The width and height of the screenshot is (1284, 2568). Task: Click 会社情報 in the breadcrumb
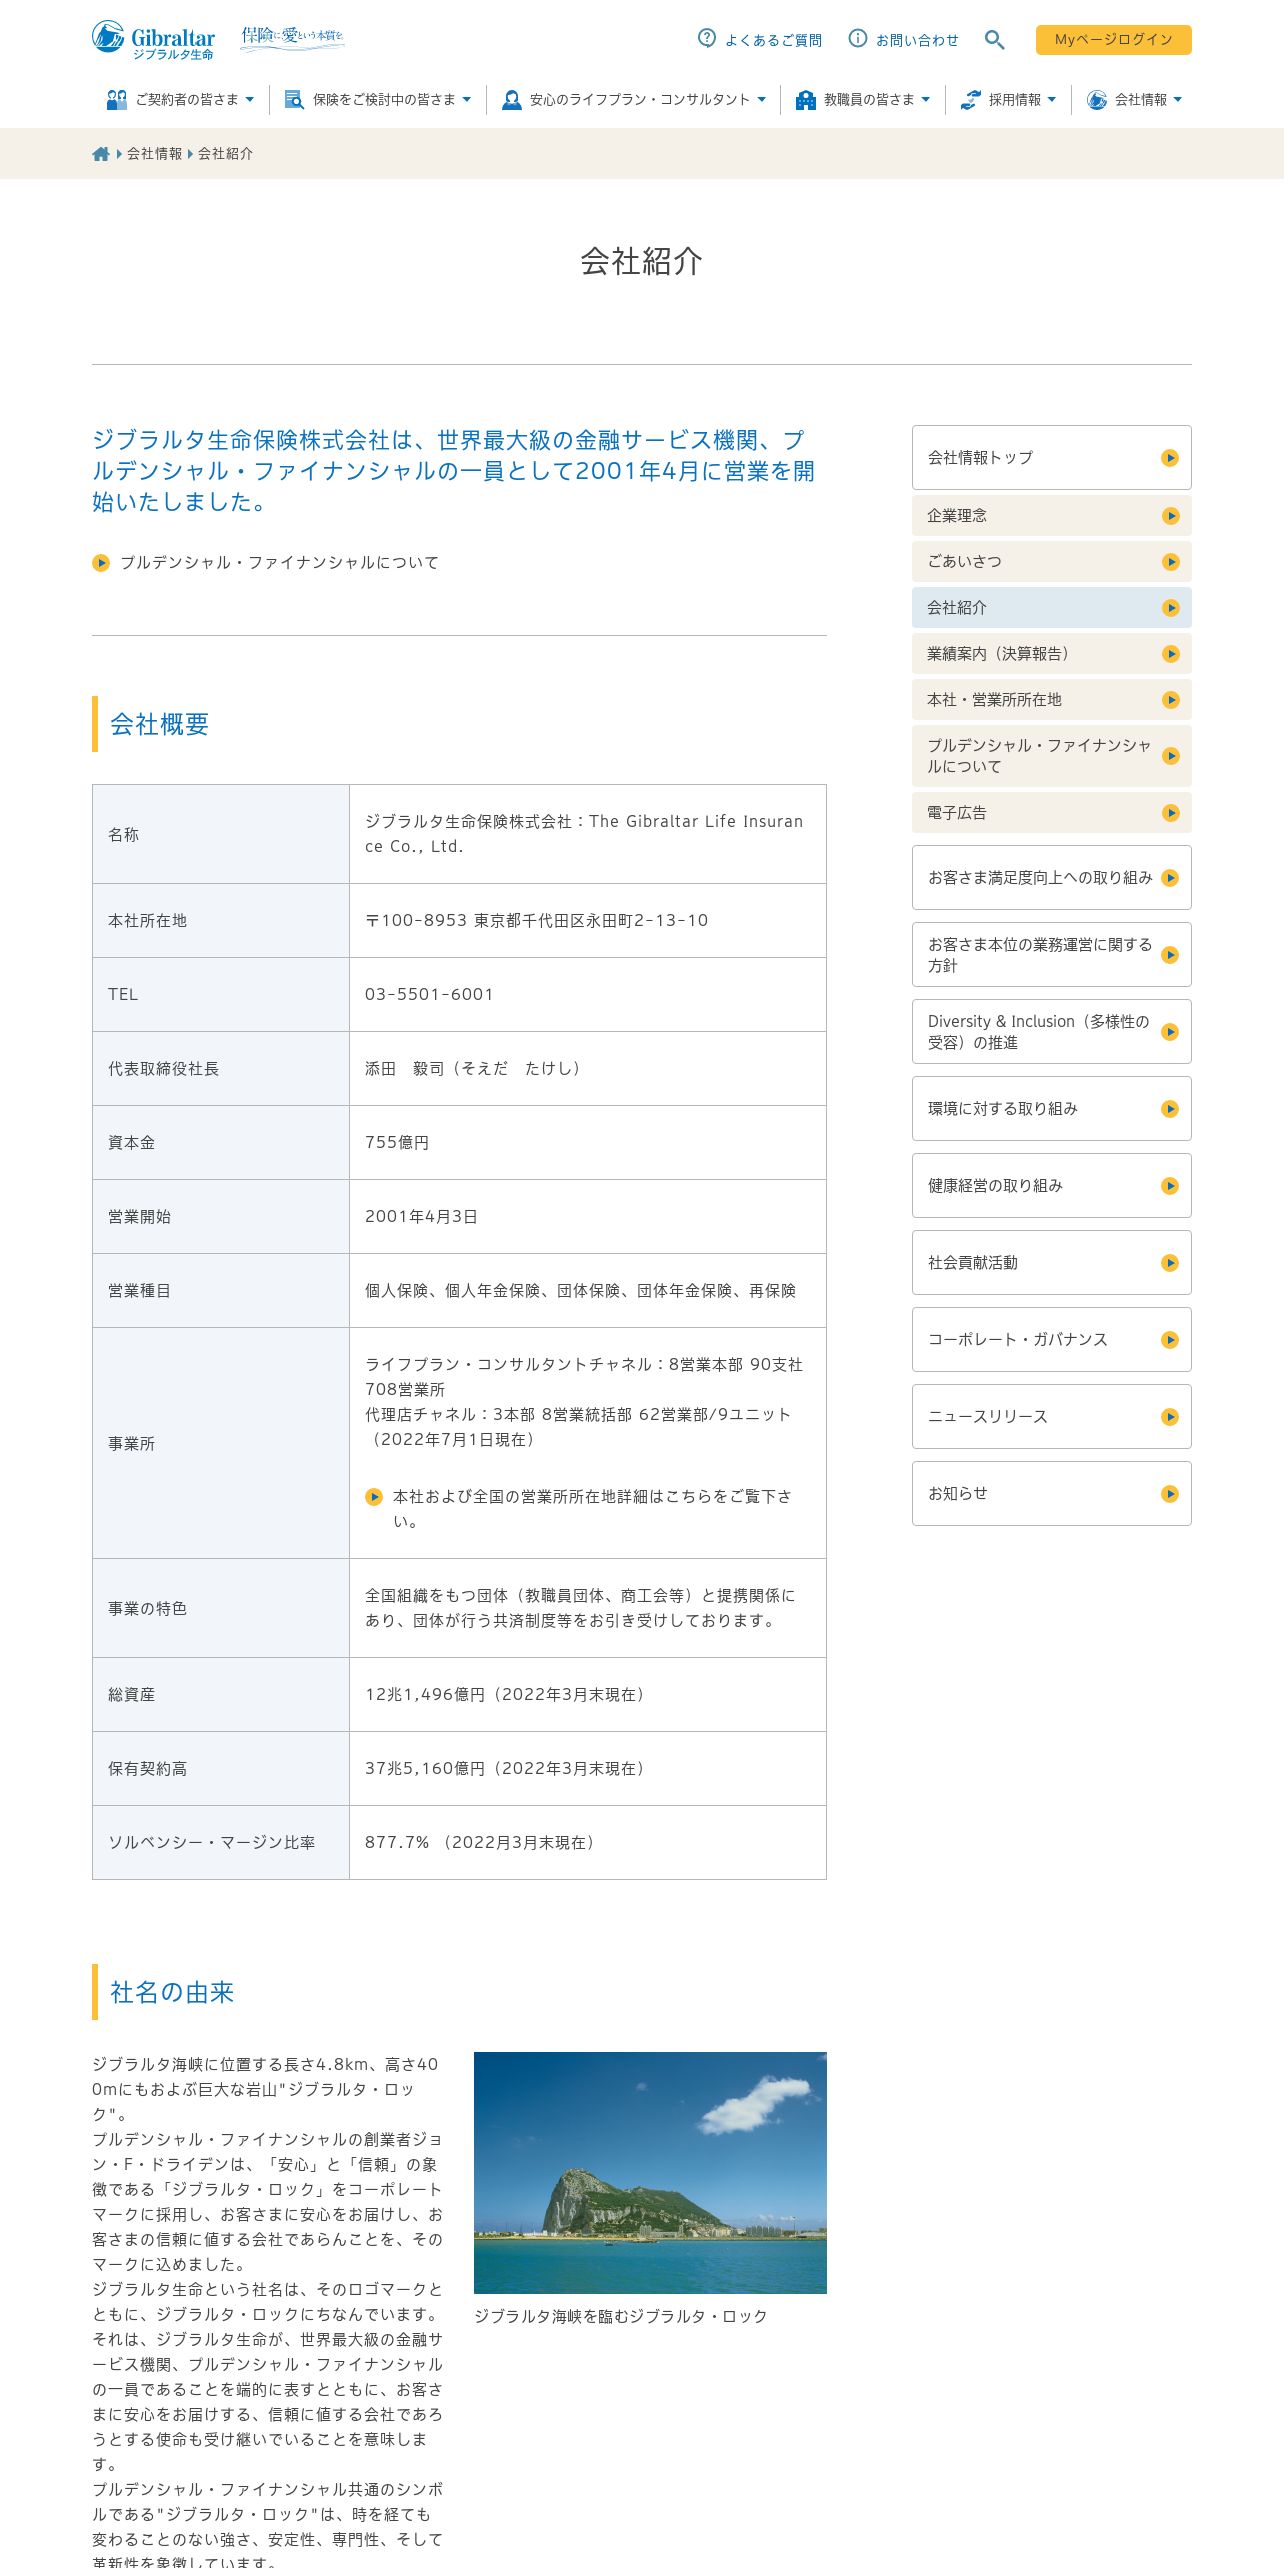pyautogui.click(x=154, y=154)
